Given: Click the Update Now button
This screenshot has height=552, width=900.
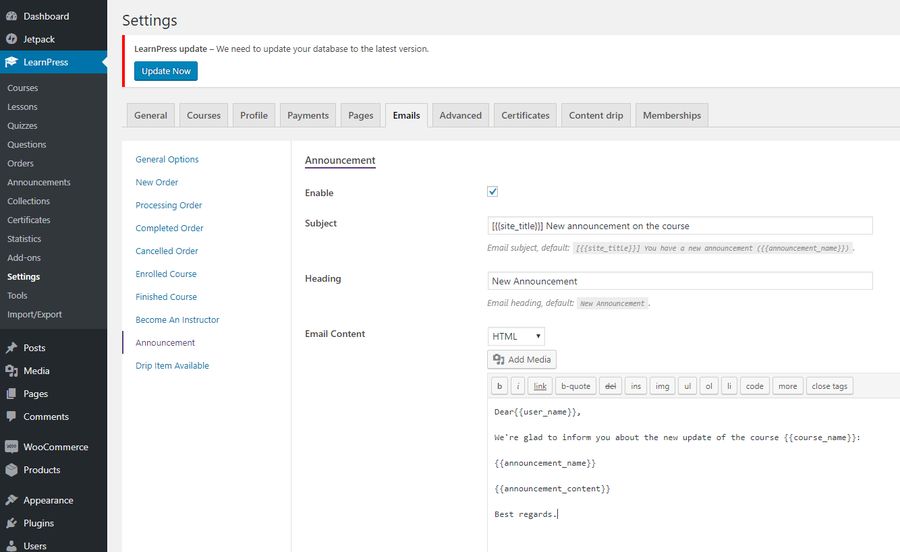Looking at the screenshot, I should tap(166, 71).
